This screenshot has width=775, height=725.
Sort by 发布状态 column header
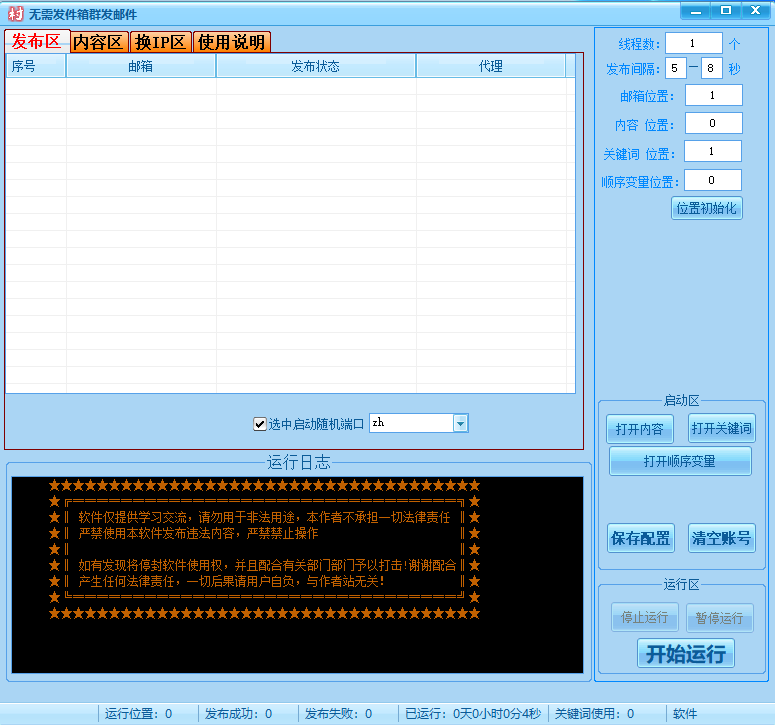(x=315, y=66)
